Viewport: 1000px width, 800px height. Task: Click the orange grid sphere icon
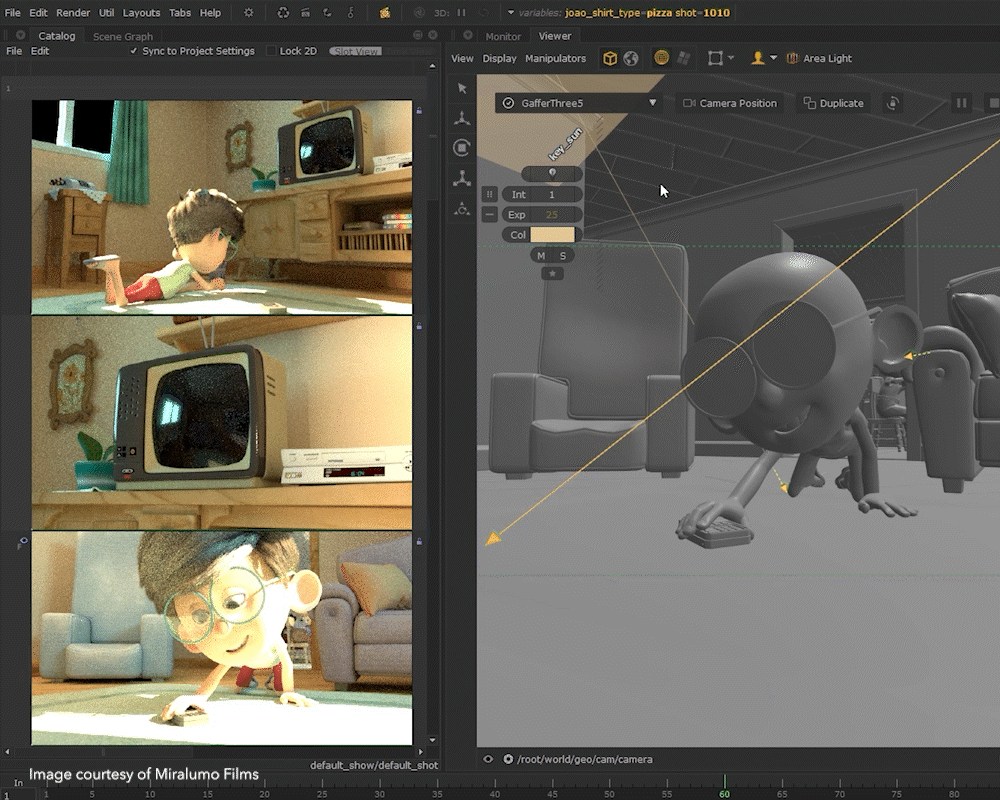click(x=662, y=58)
